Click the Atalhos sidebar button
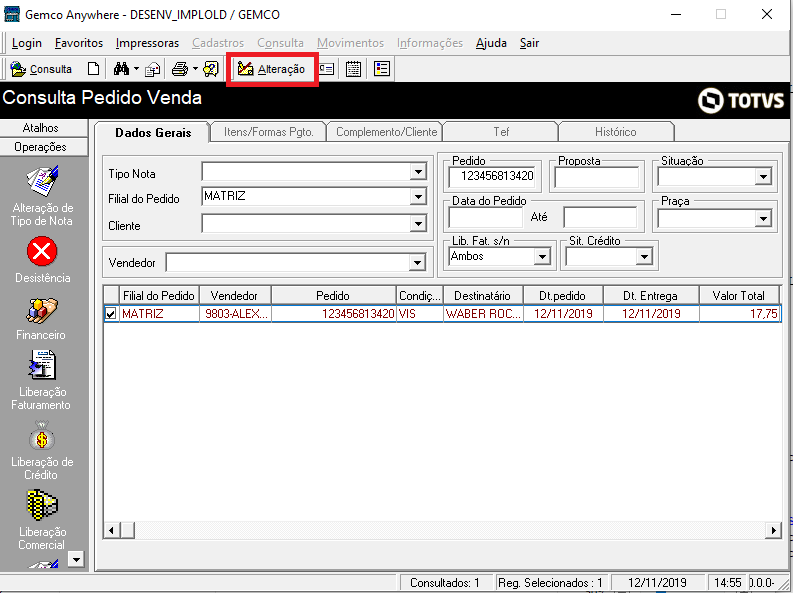This screenshot has width=793, height=593. [41, 128]
